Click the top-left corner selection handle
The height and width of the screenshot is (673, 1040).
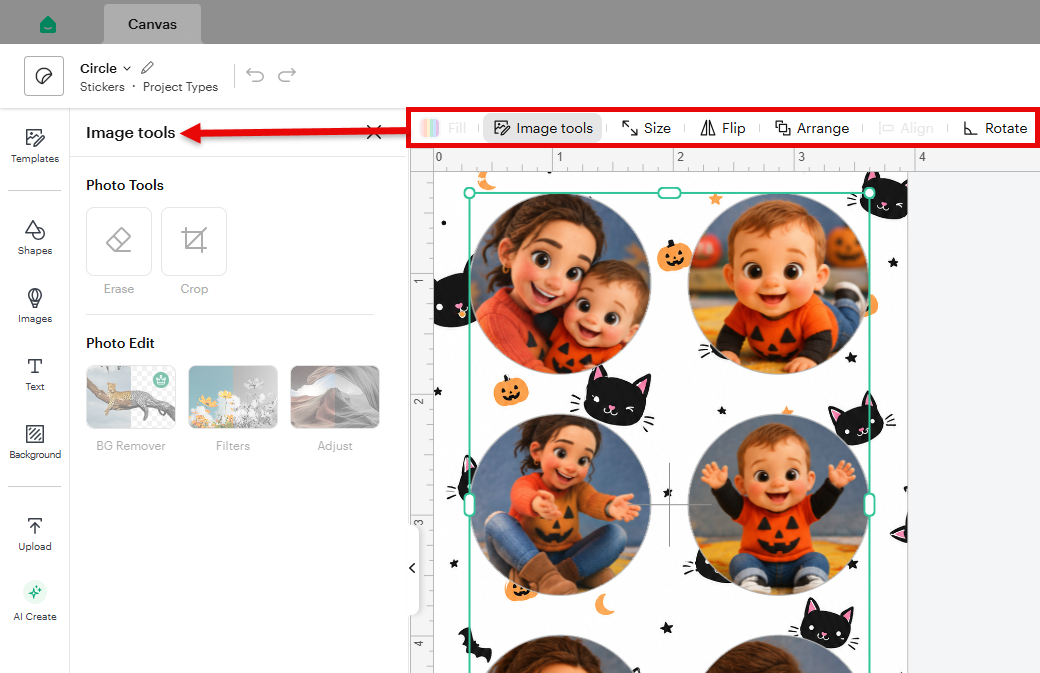point(470,193)
